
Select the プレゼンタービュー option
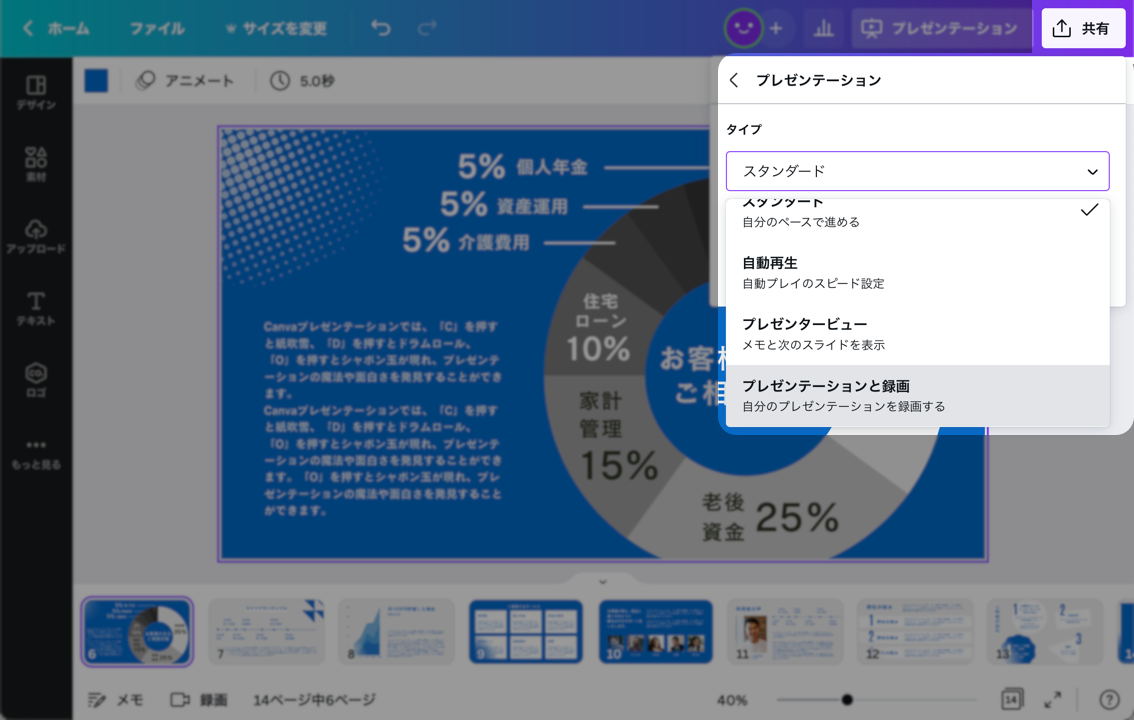pos(917,334)
